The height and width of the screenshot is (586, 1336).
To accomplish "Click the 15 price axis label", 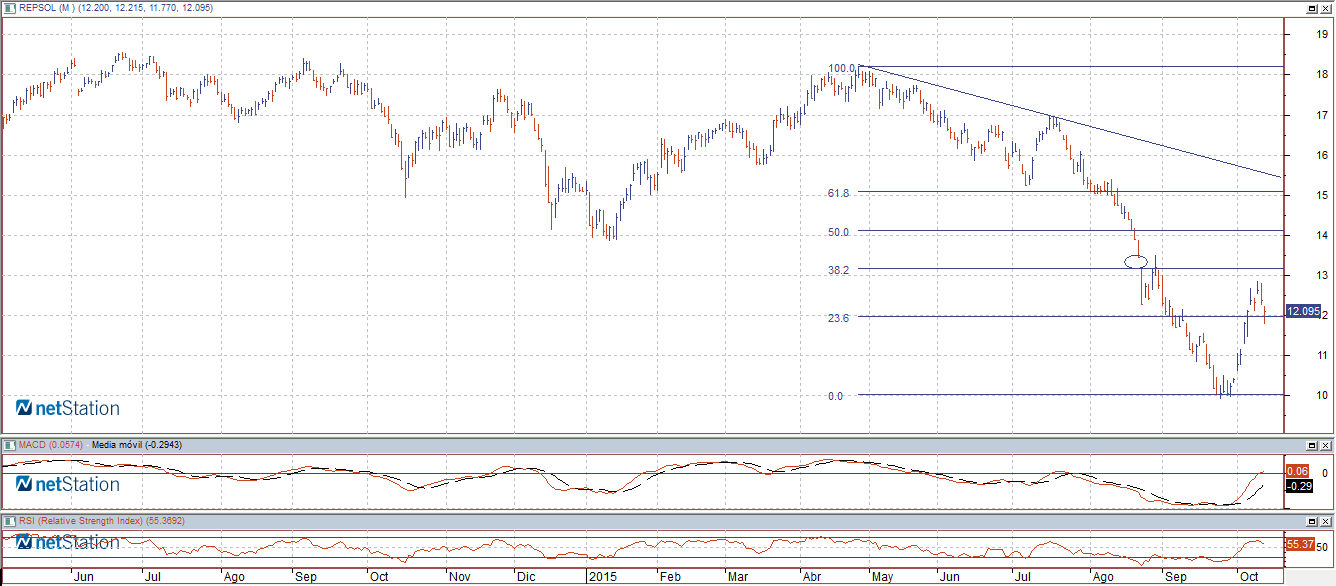I will 1322,195.
